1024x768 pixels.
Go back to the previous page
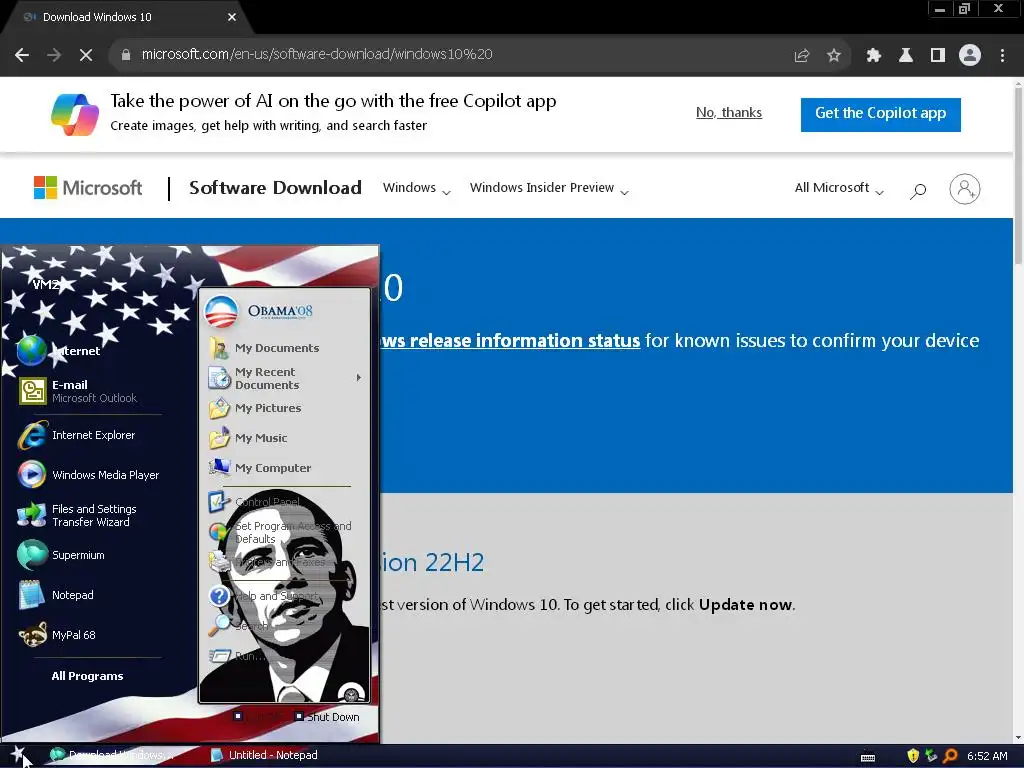point(22,55)
